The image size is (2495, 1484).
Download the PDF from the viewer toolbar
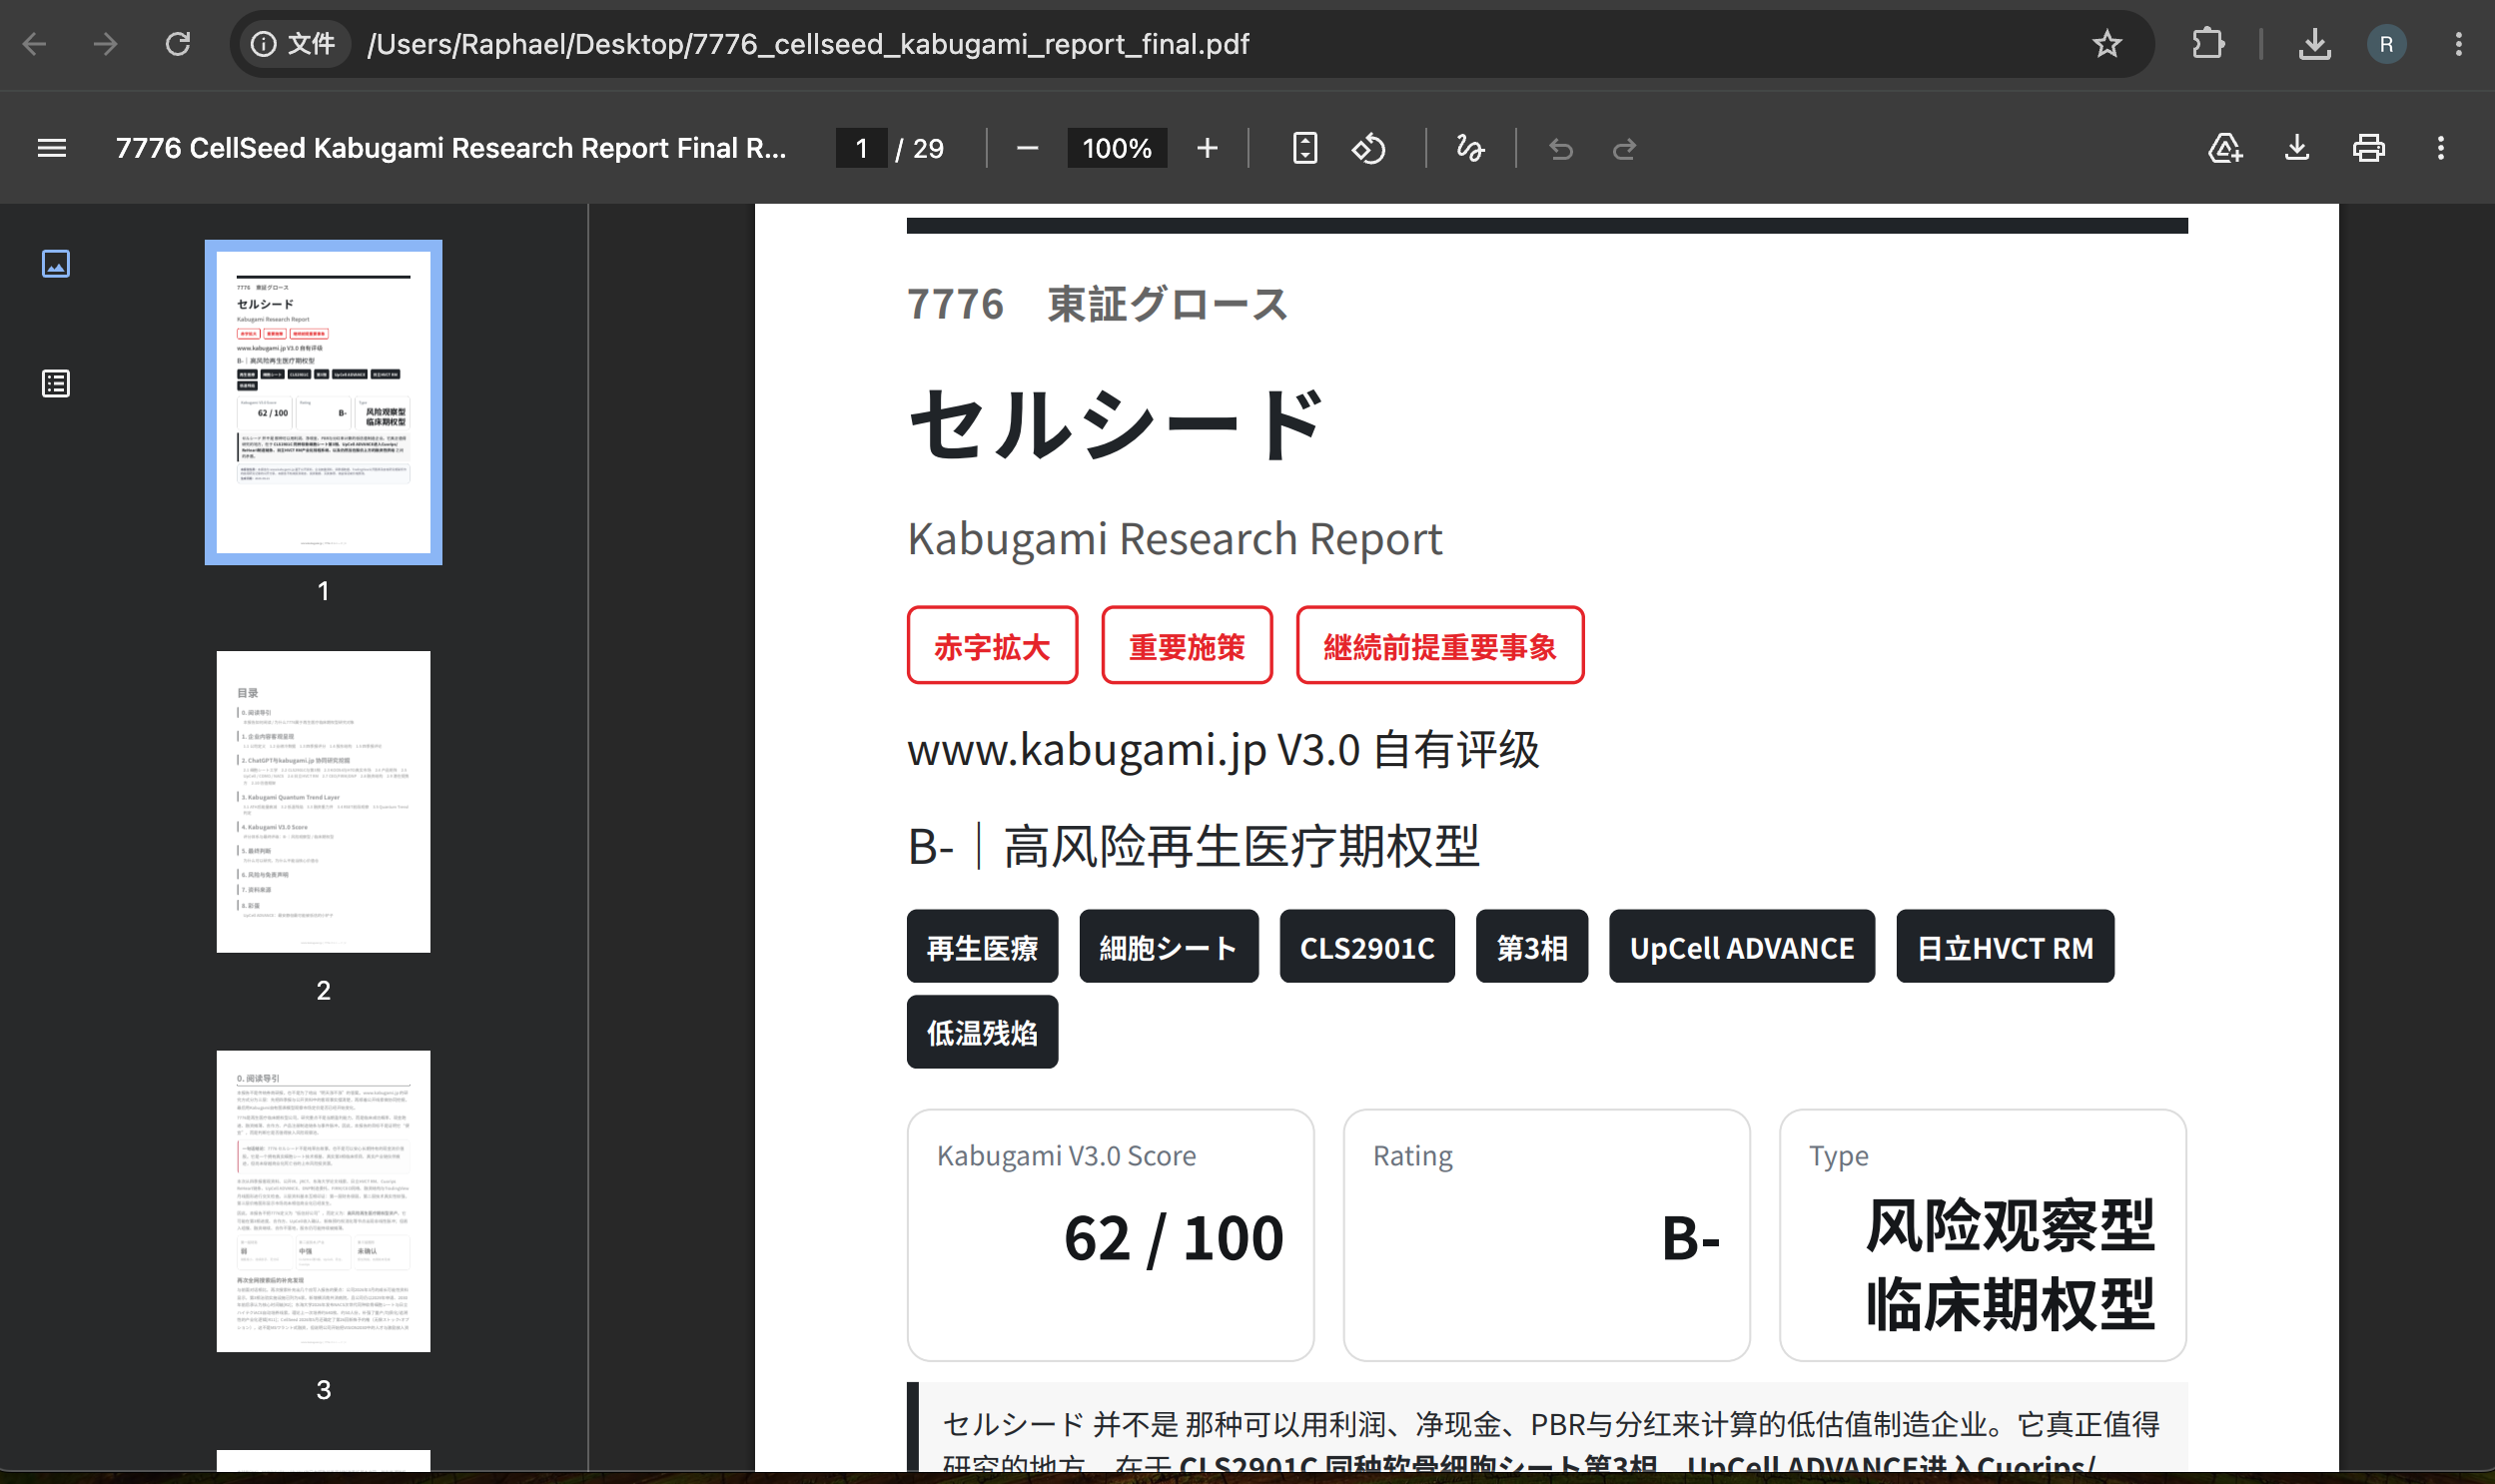(x=2297, y=148)
